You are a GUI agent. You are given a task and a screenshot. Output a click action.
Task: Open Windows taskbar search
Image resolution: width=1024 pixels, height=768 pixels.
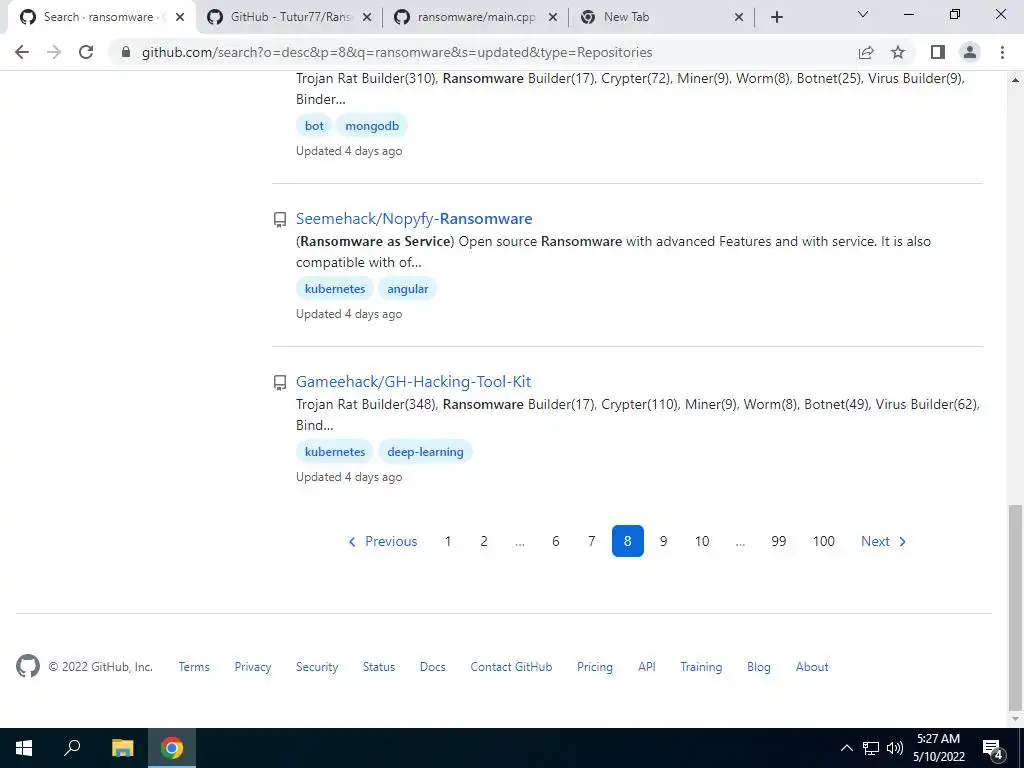(x=72, y=748)
